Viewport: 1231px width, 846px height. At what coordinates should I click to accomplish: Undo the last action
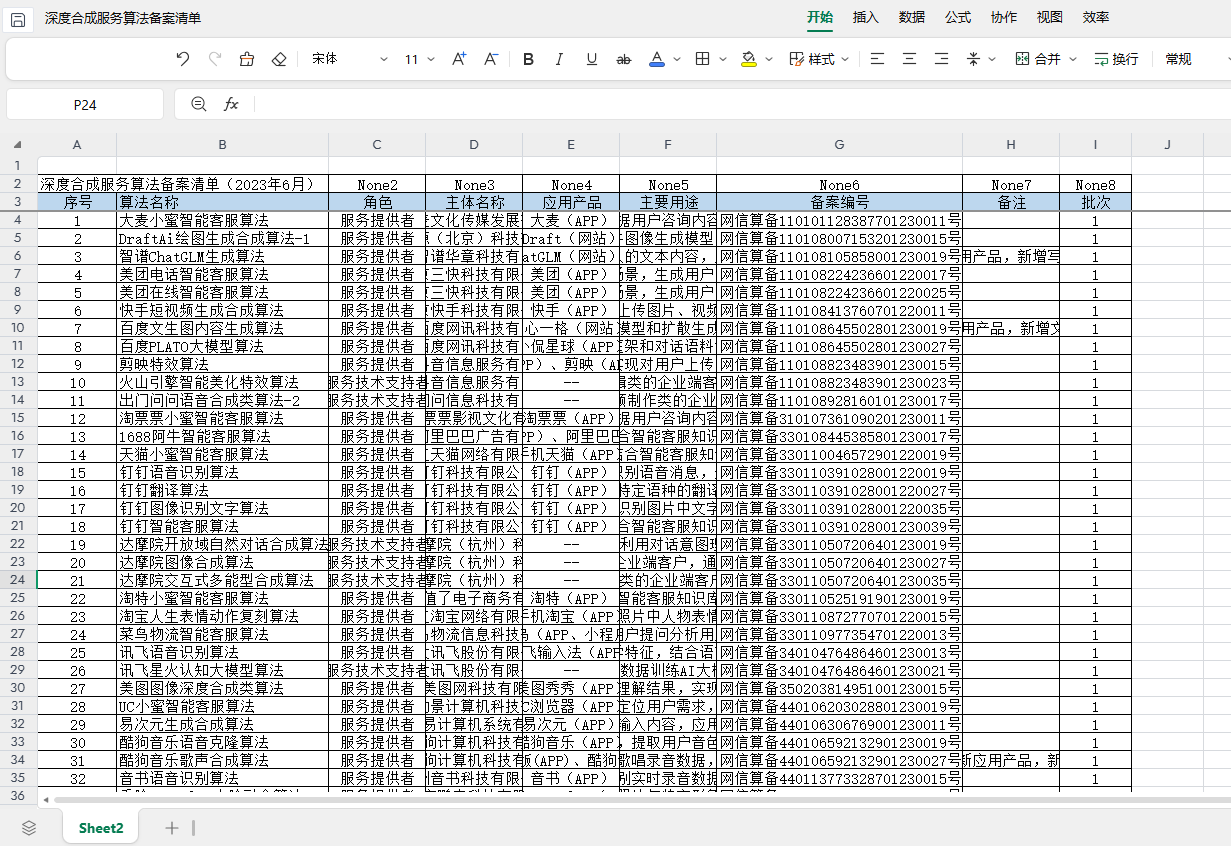183,59
